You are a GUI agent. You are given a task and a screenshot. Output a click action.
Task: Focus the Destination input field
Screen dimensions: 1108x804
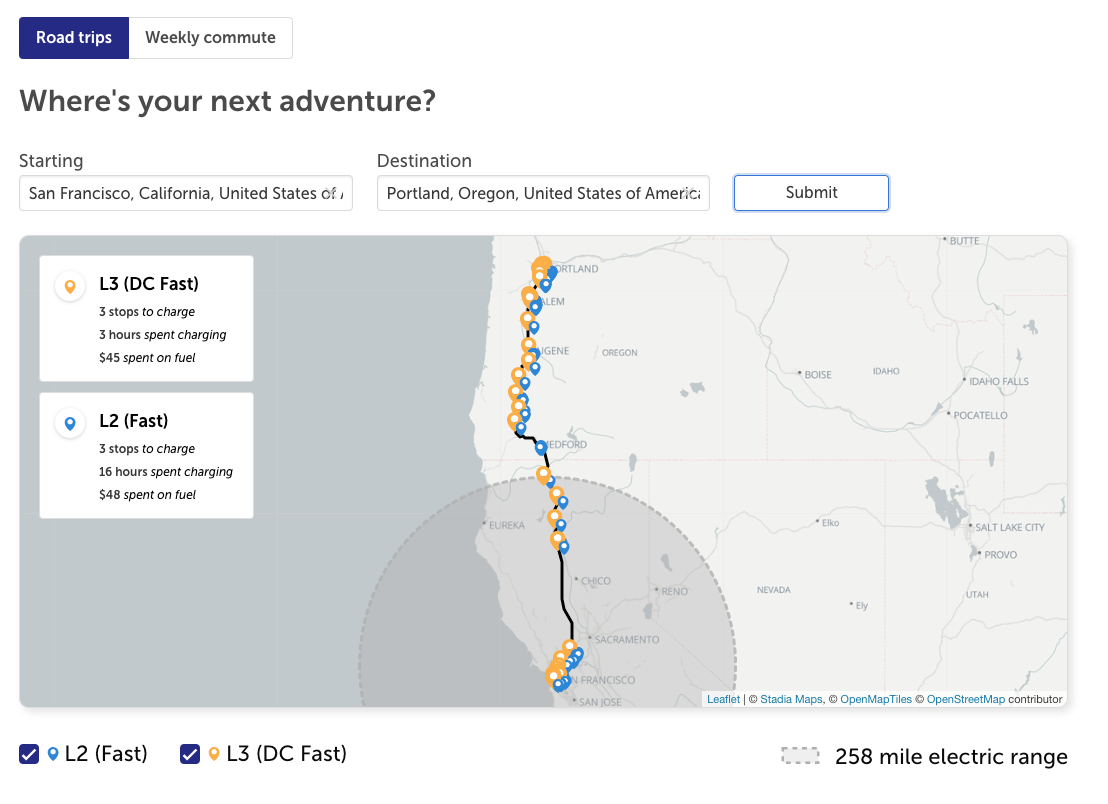[543, 193]
